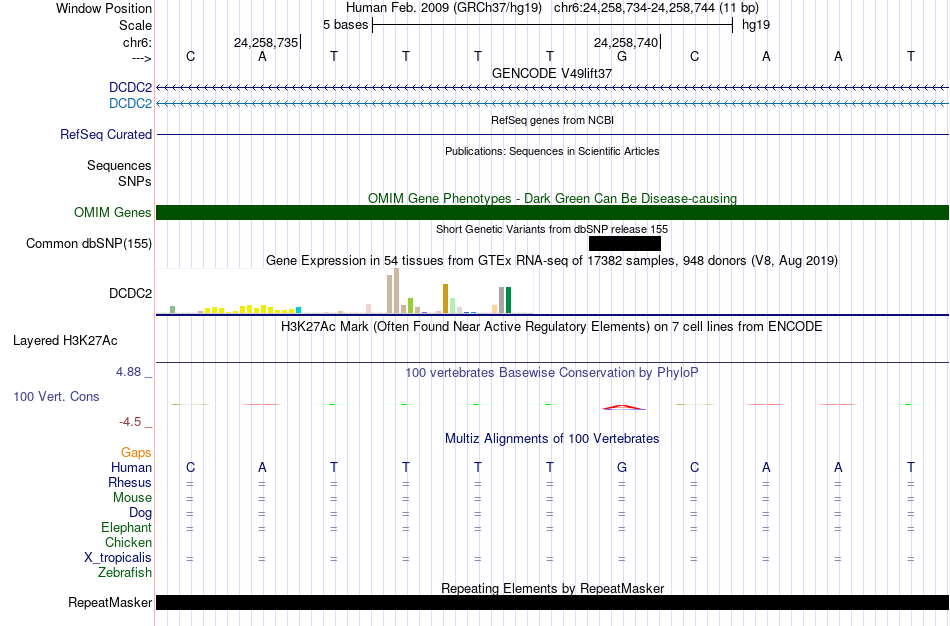Viewport: 950px width, 626px height.
Task: Click the Layered H3K27Ac track label
Action: coord(65,341)
